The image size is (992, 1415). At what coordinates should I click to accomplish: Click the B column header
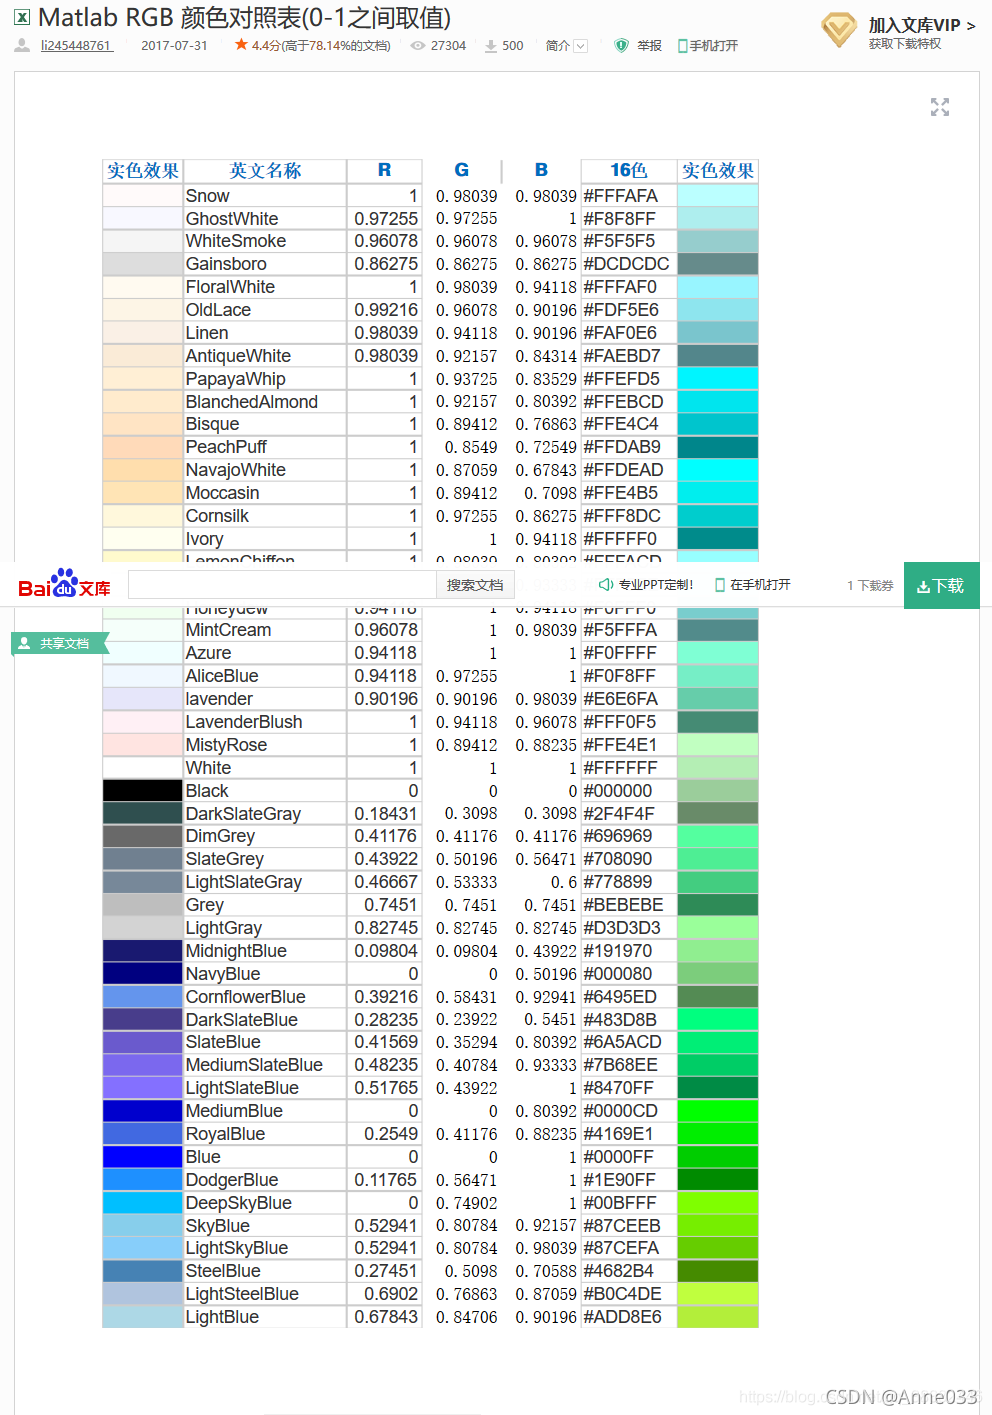[x=541, y=171]
